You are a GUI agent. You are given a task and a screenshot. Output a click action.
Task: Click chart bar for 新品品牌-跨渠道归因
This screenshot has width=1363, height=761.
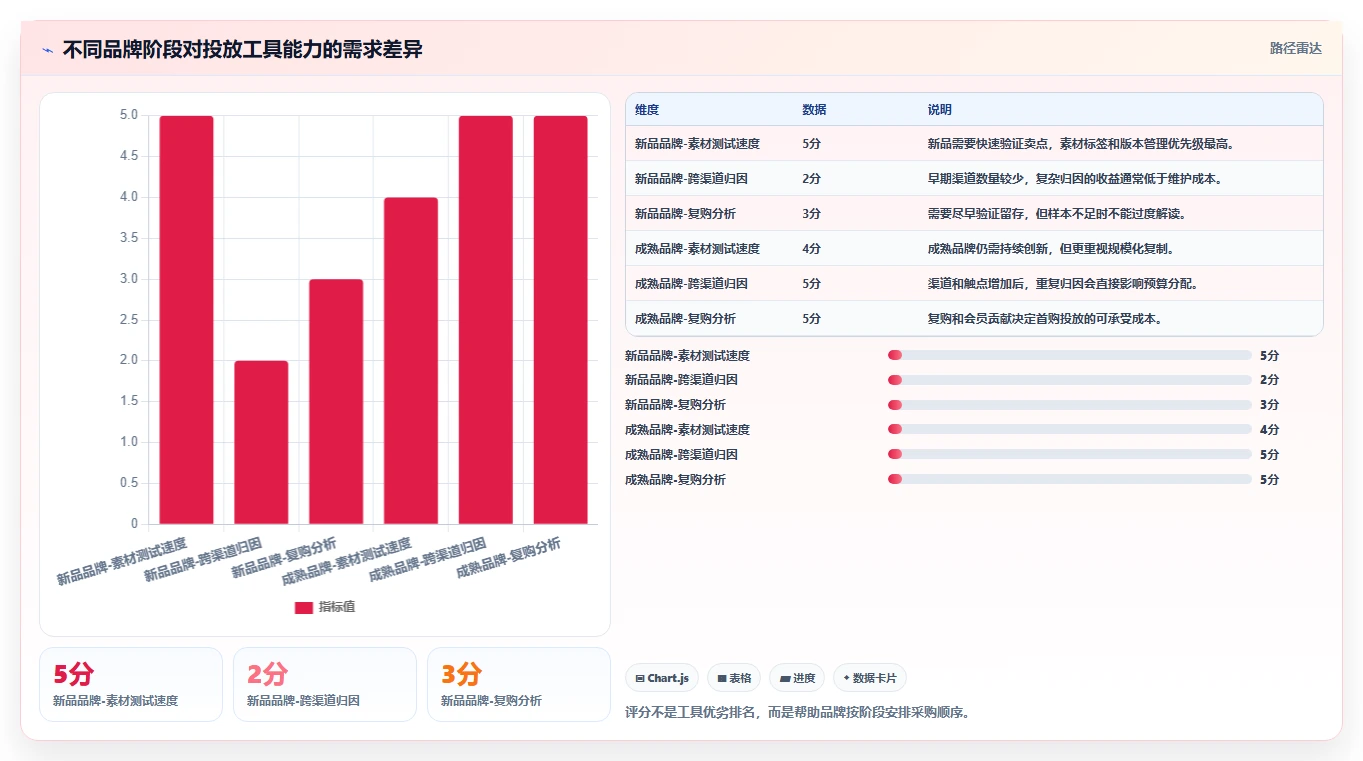(x=261, y=442)
